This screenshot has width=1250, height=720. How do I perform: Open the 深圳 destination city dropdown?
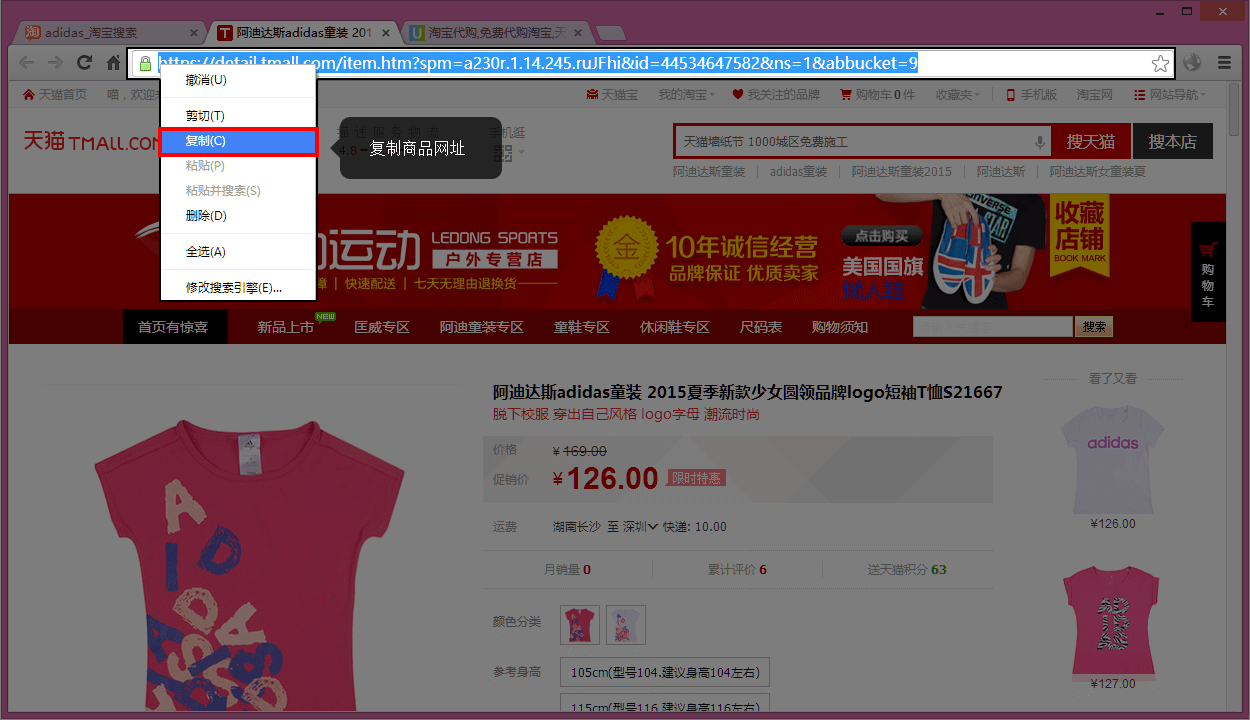tap(642, 526)
